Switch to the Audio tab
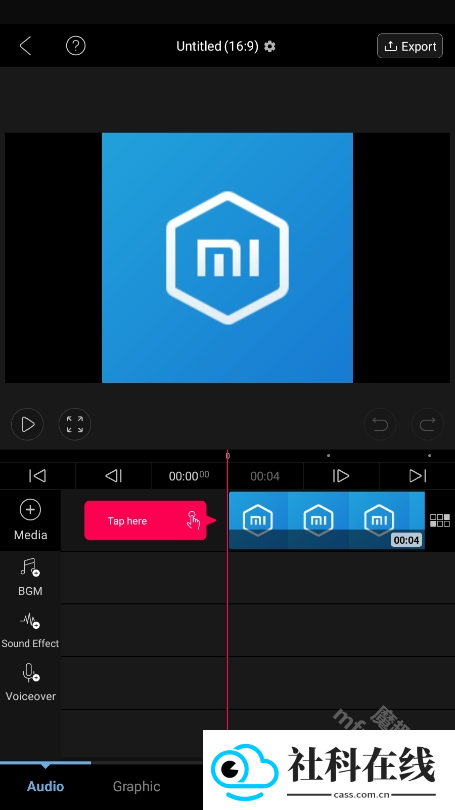The image size is (455, 810). 45,786
